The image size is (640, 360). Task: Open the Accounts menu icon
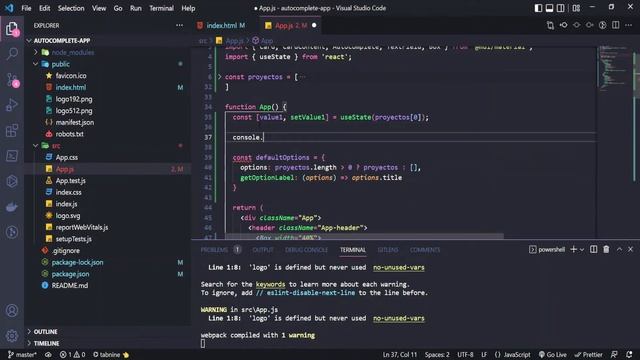pyautogui.click(x=12, y=311)
